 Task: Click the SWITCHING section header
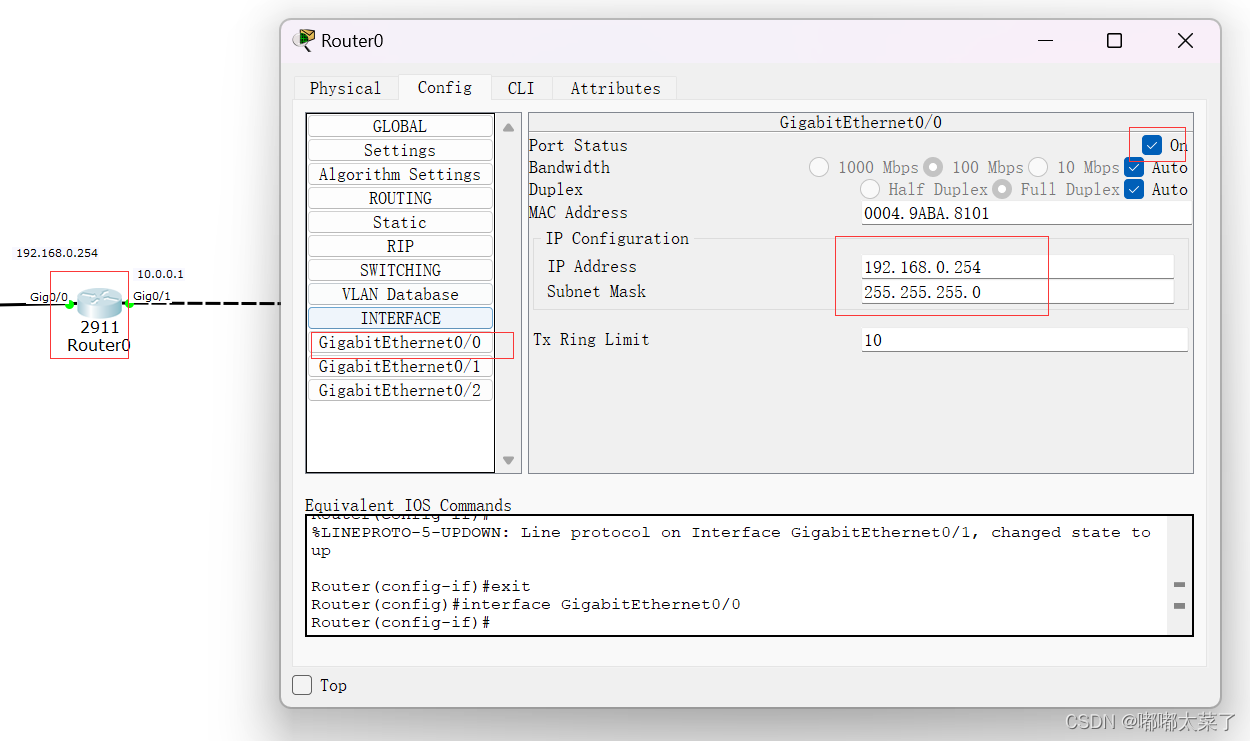400,270
